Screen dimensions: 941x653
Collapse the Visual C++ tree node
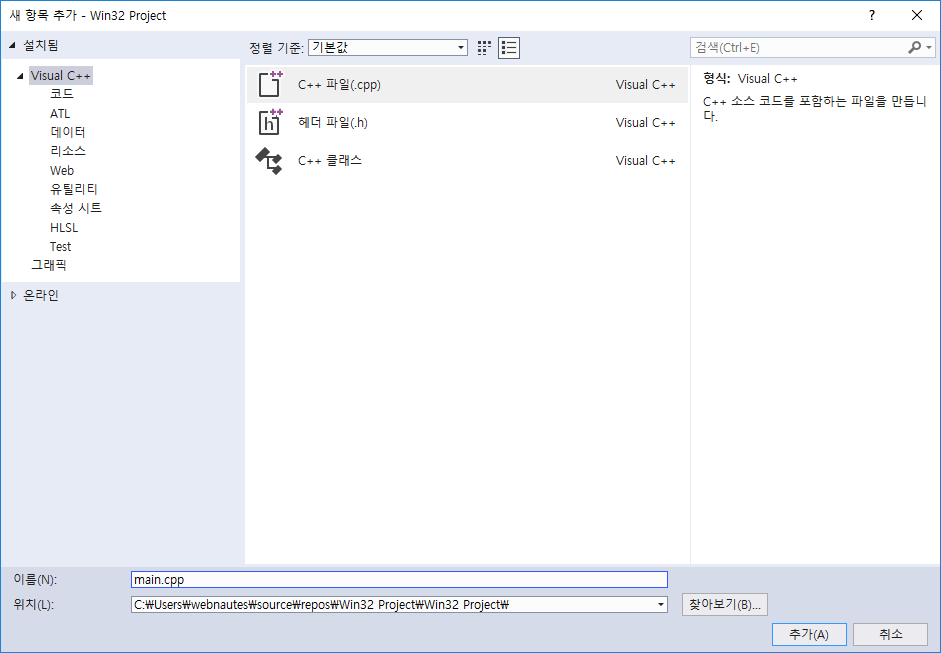20,76
